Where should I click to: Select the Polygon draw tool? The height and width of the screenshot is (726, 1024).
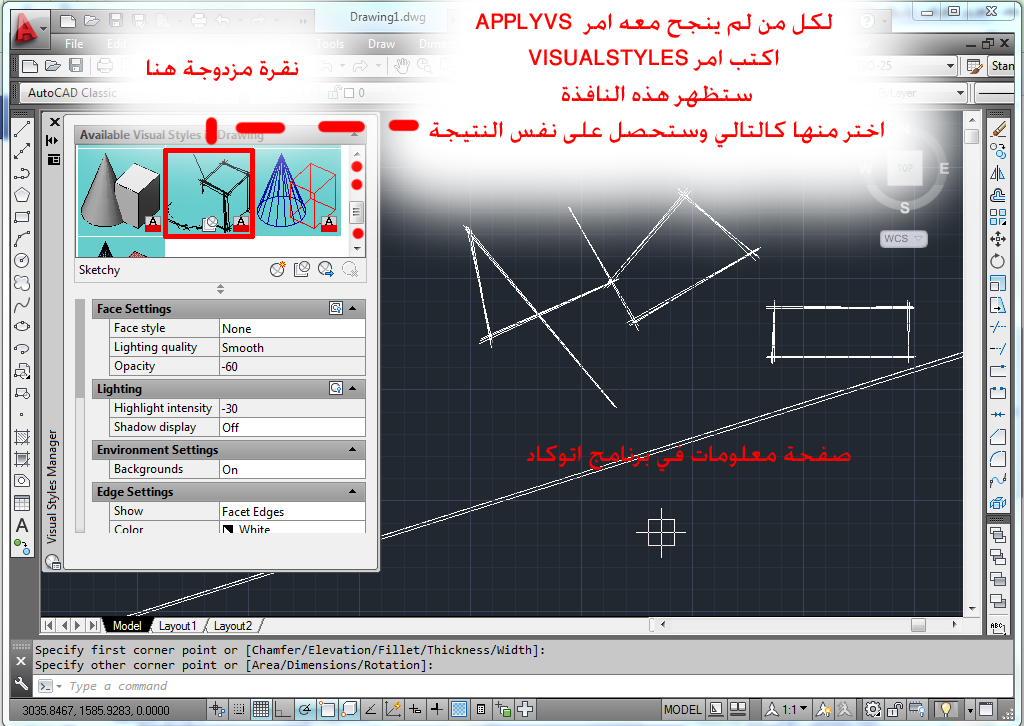click(x=22, y=195)
